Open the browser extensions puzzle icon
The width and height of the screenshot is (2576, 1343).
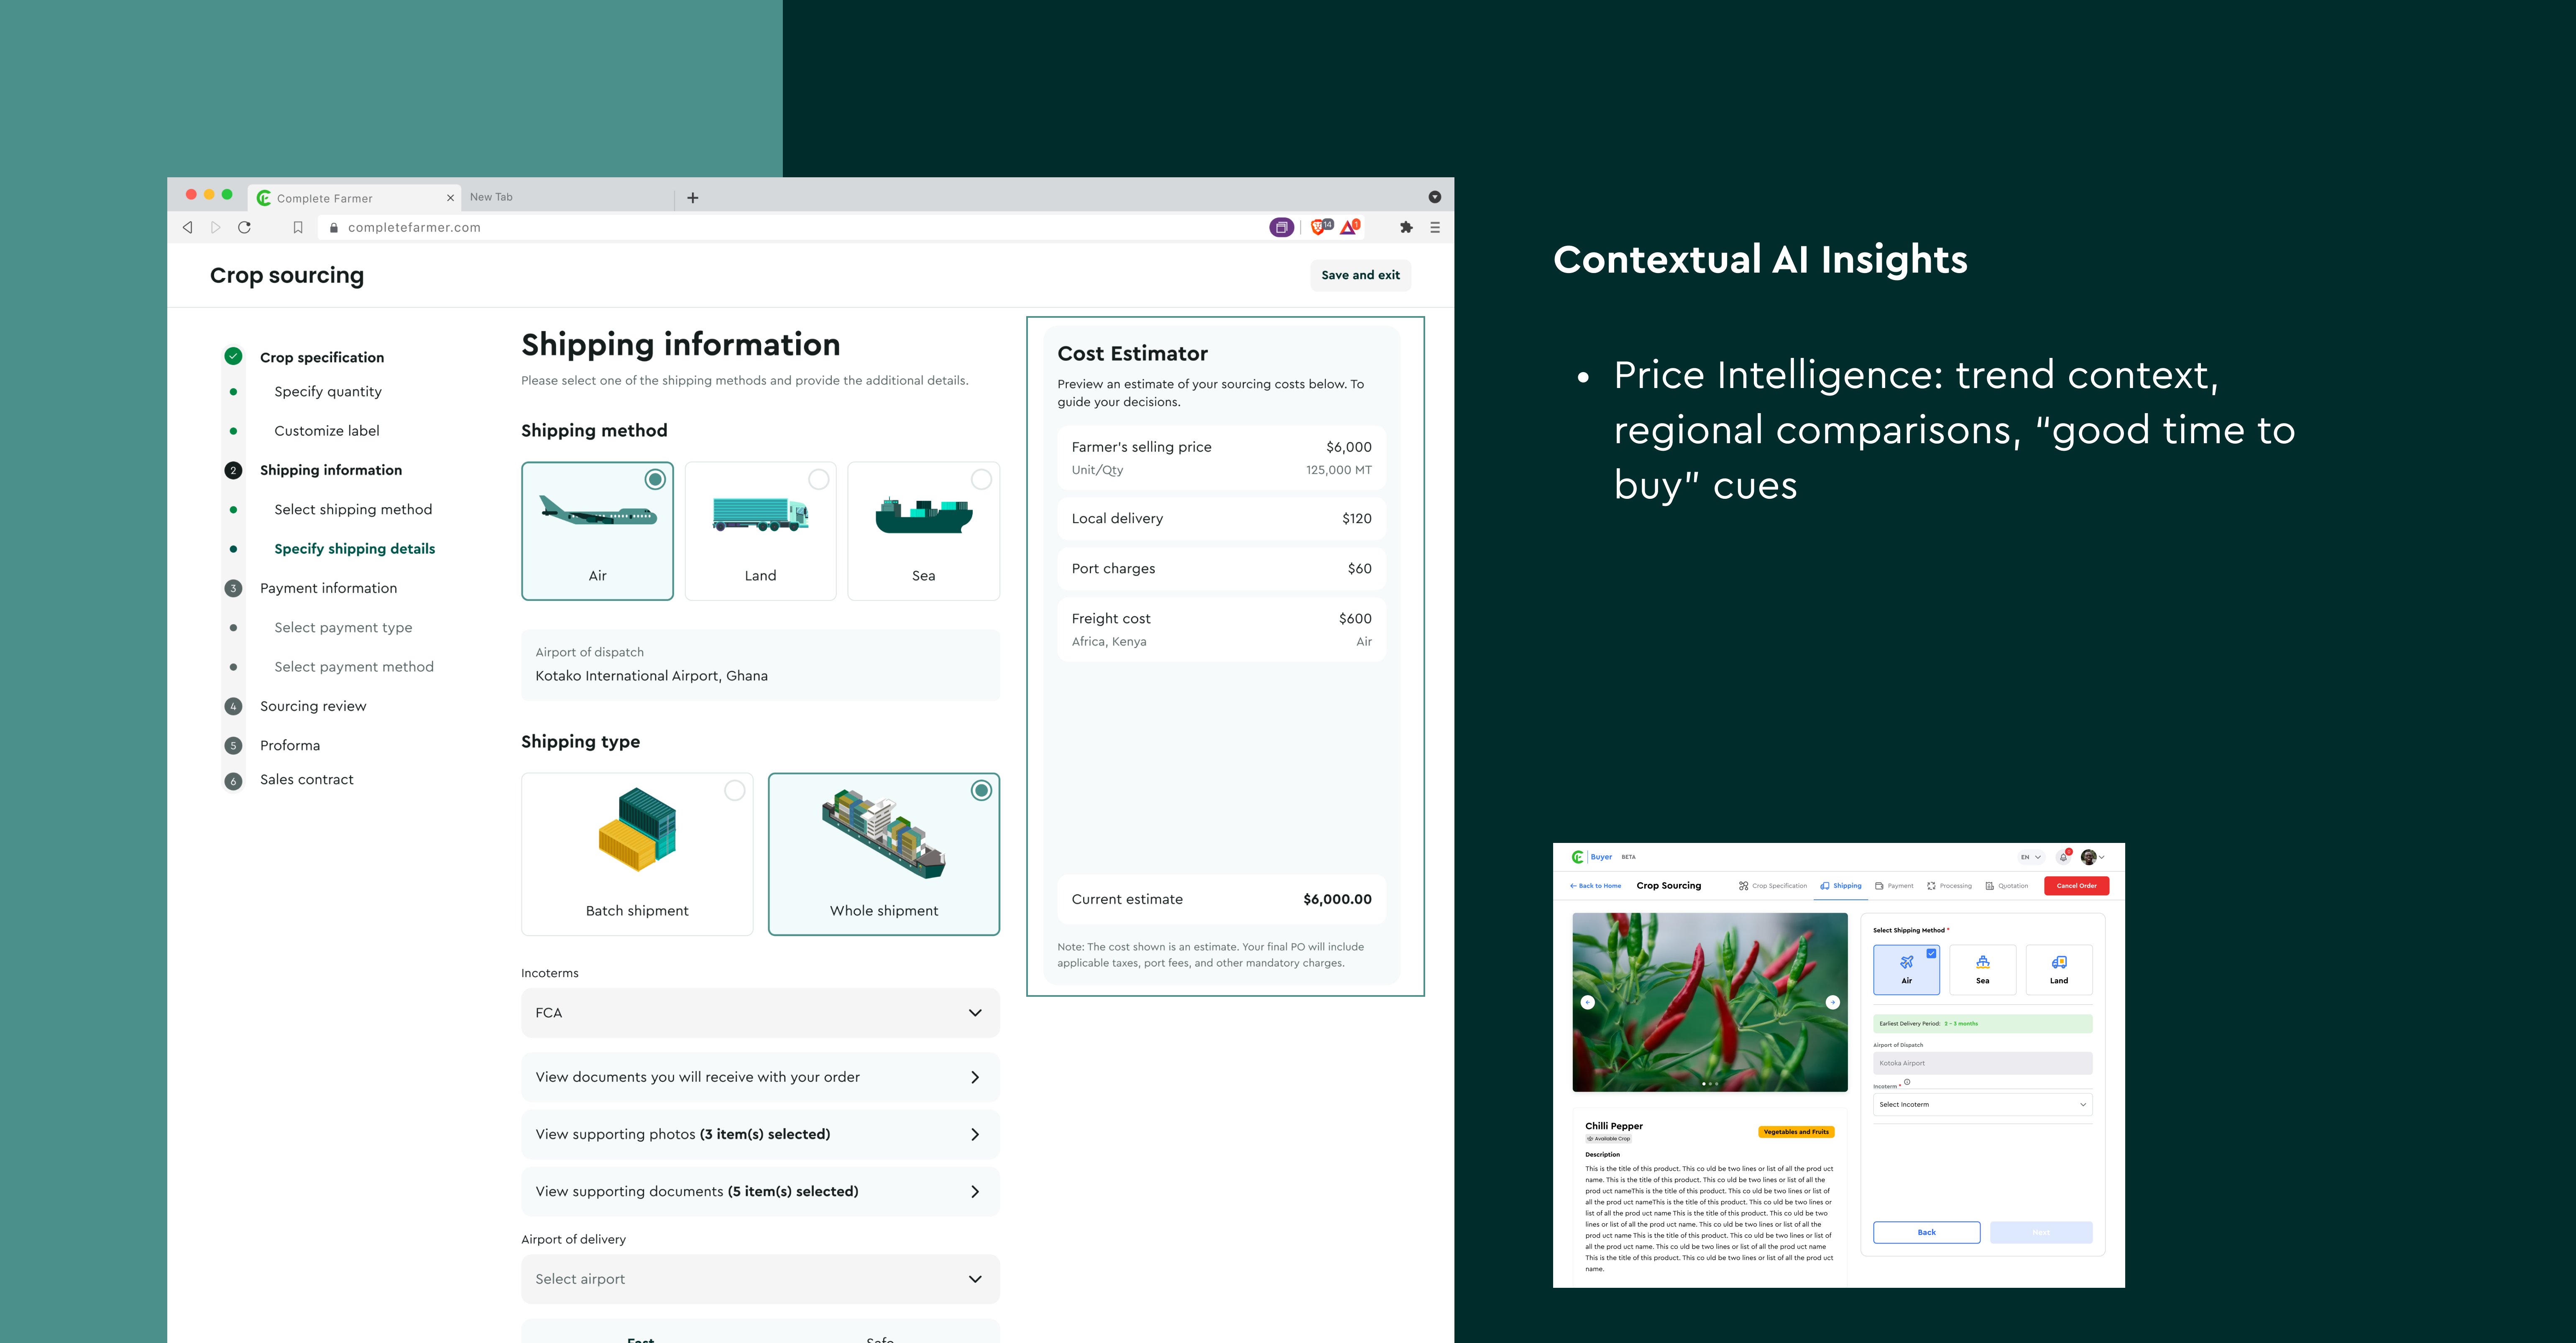[1406, 227]
